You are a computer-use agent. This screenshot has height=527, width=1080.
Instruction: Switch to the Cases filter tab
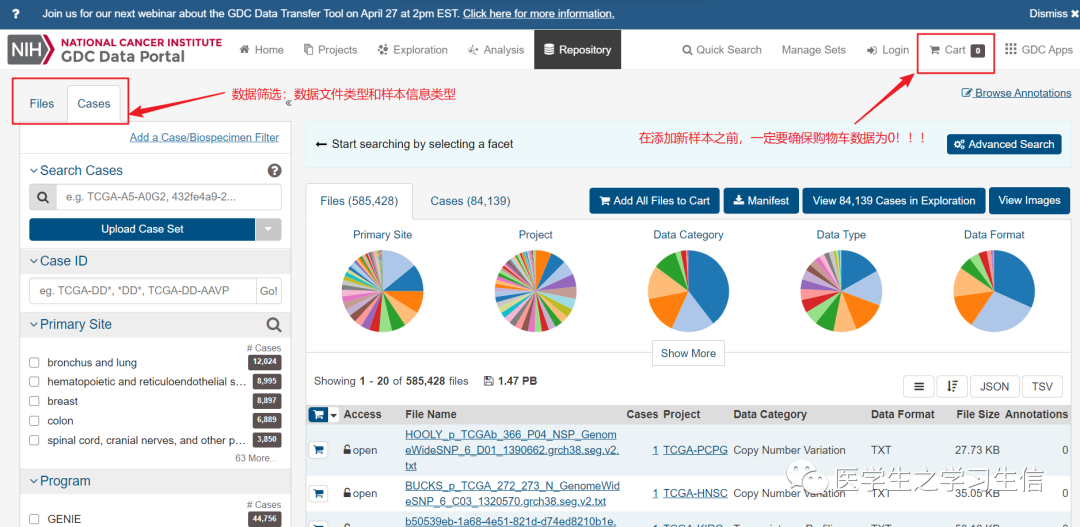coord(94,103)
